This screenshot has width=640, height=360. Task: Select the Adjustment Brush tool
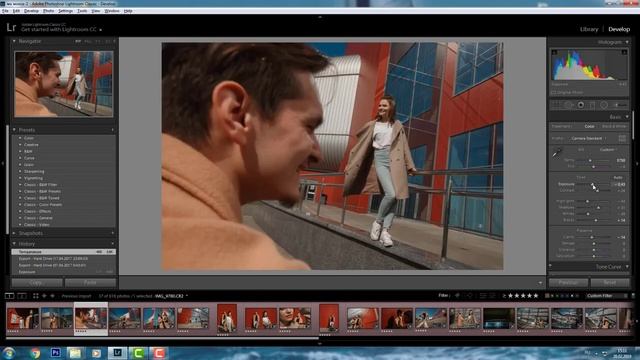tap(620, 105)
